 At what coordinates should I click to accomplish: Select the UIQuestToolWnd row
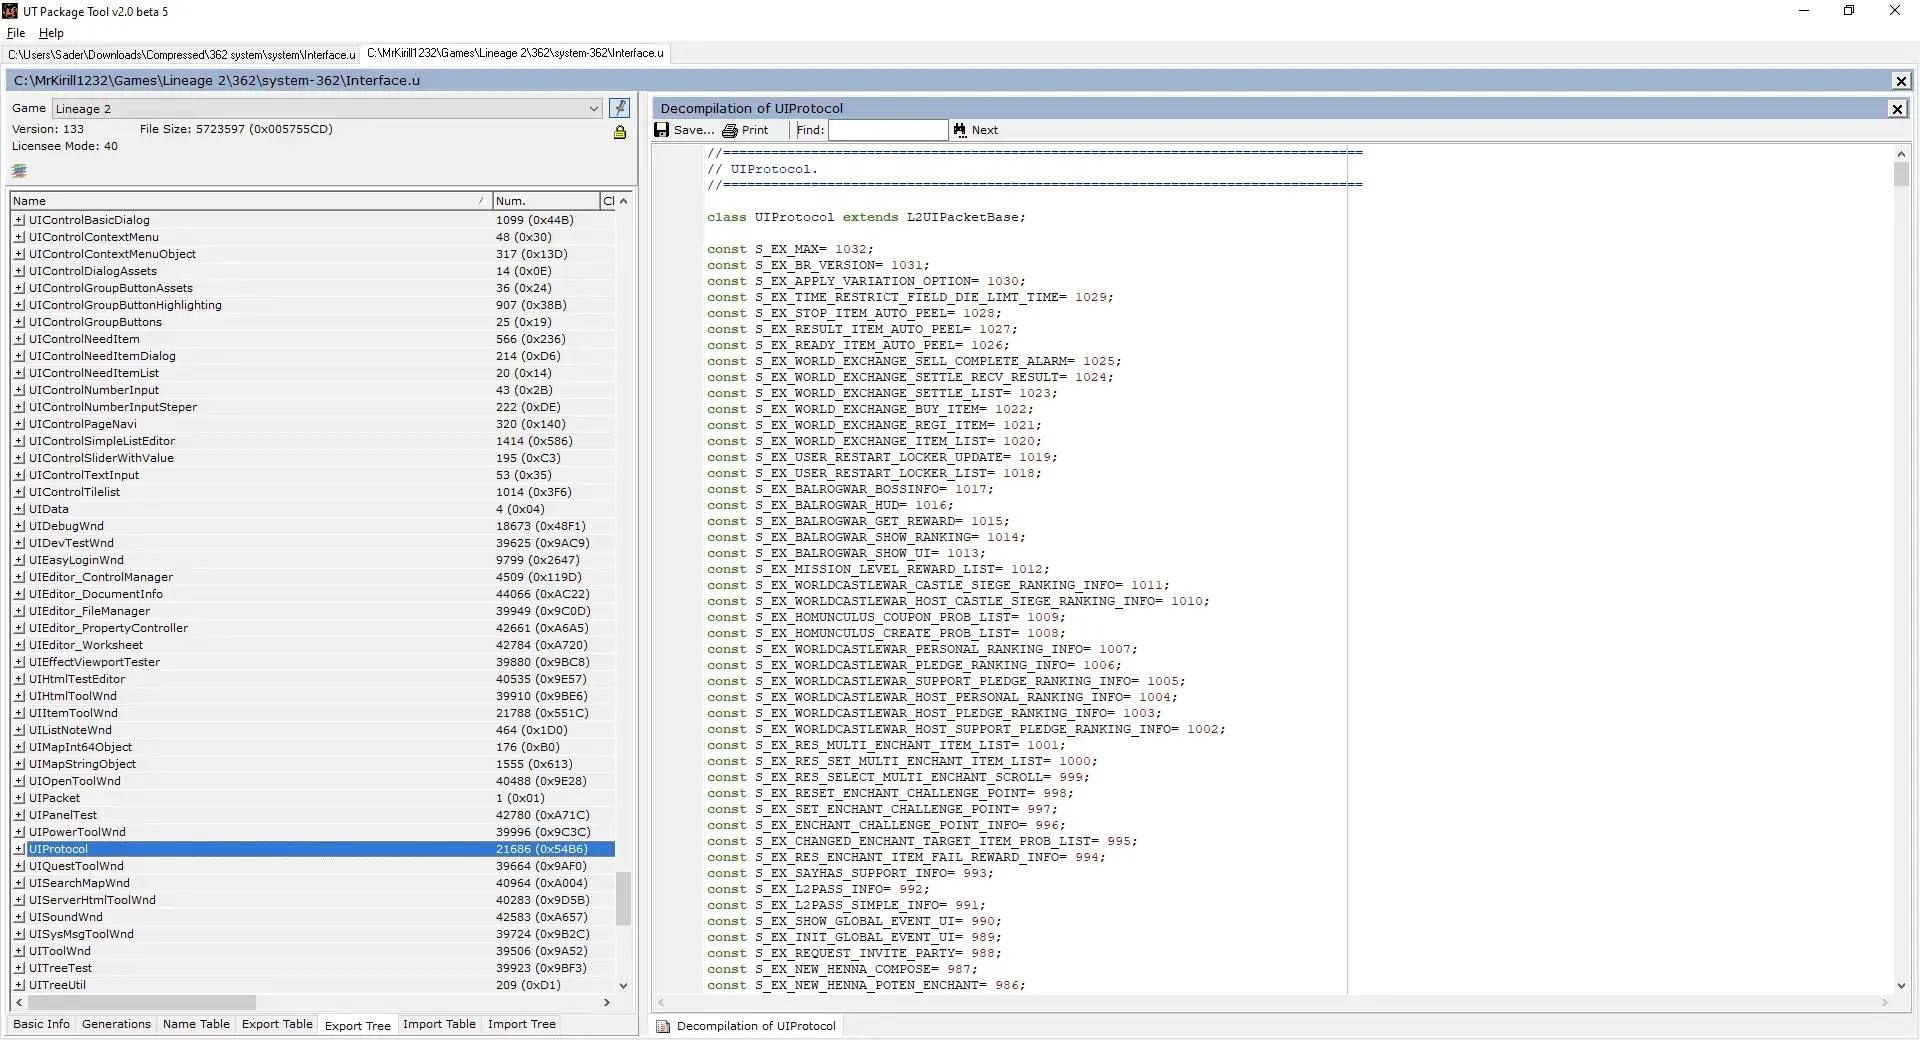point(314,866)
